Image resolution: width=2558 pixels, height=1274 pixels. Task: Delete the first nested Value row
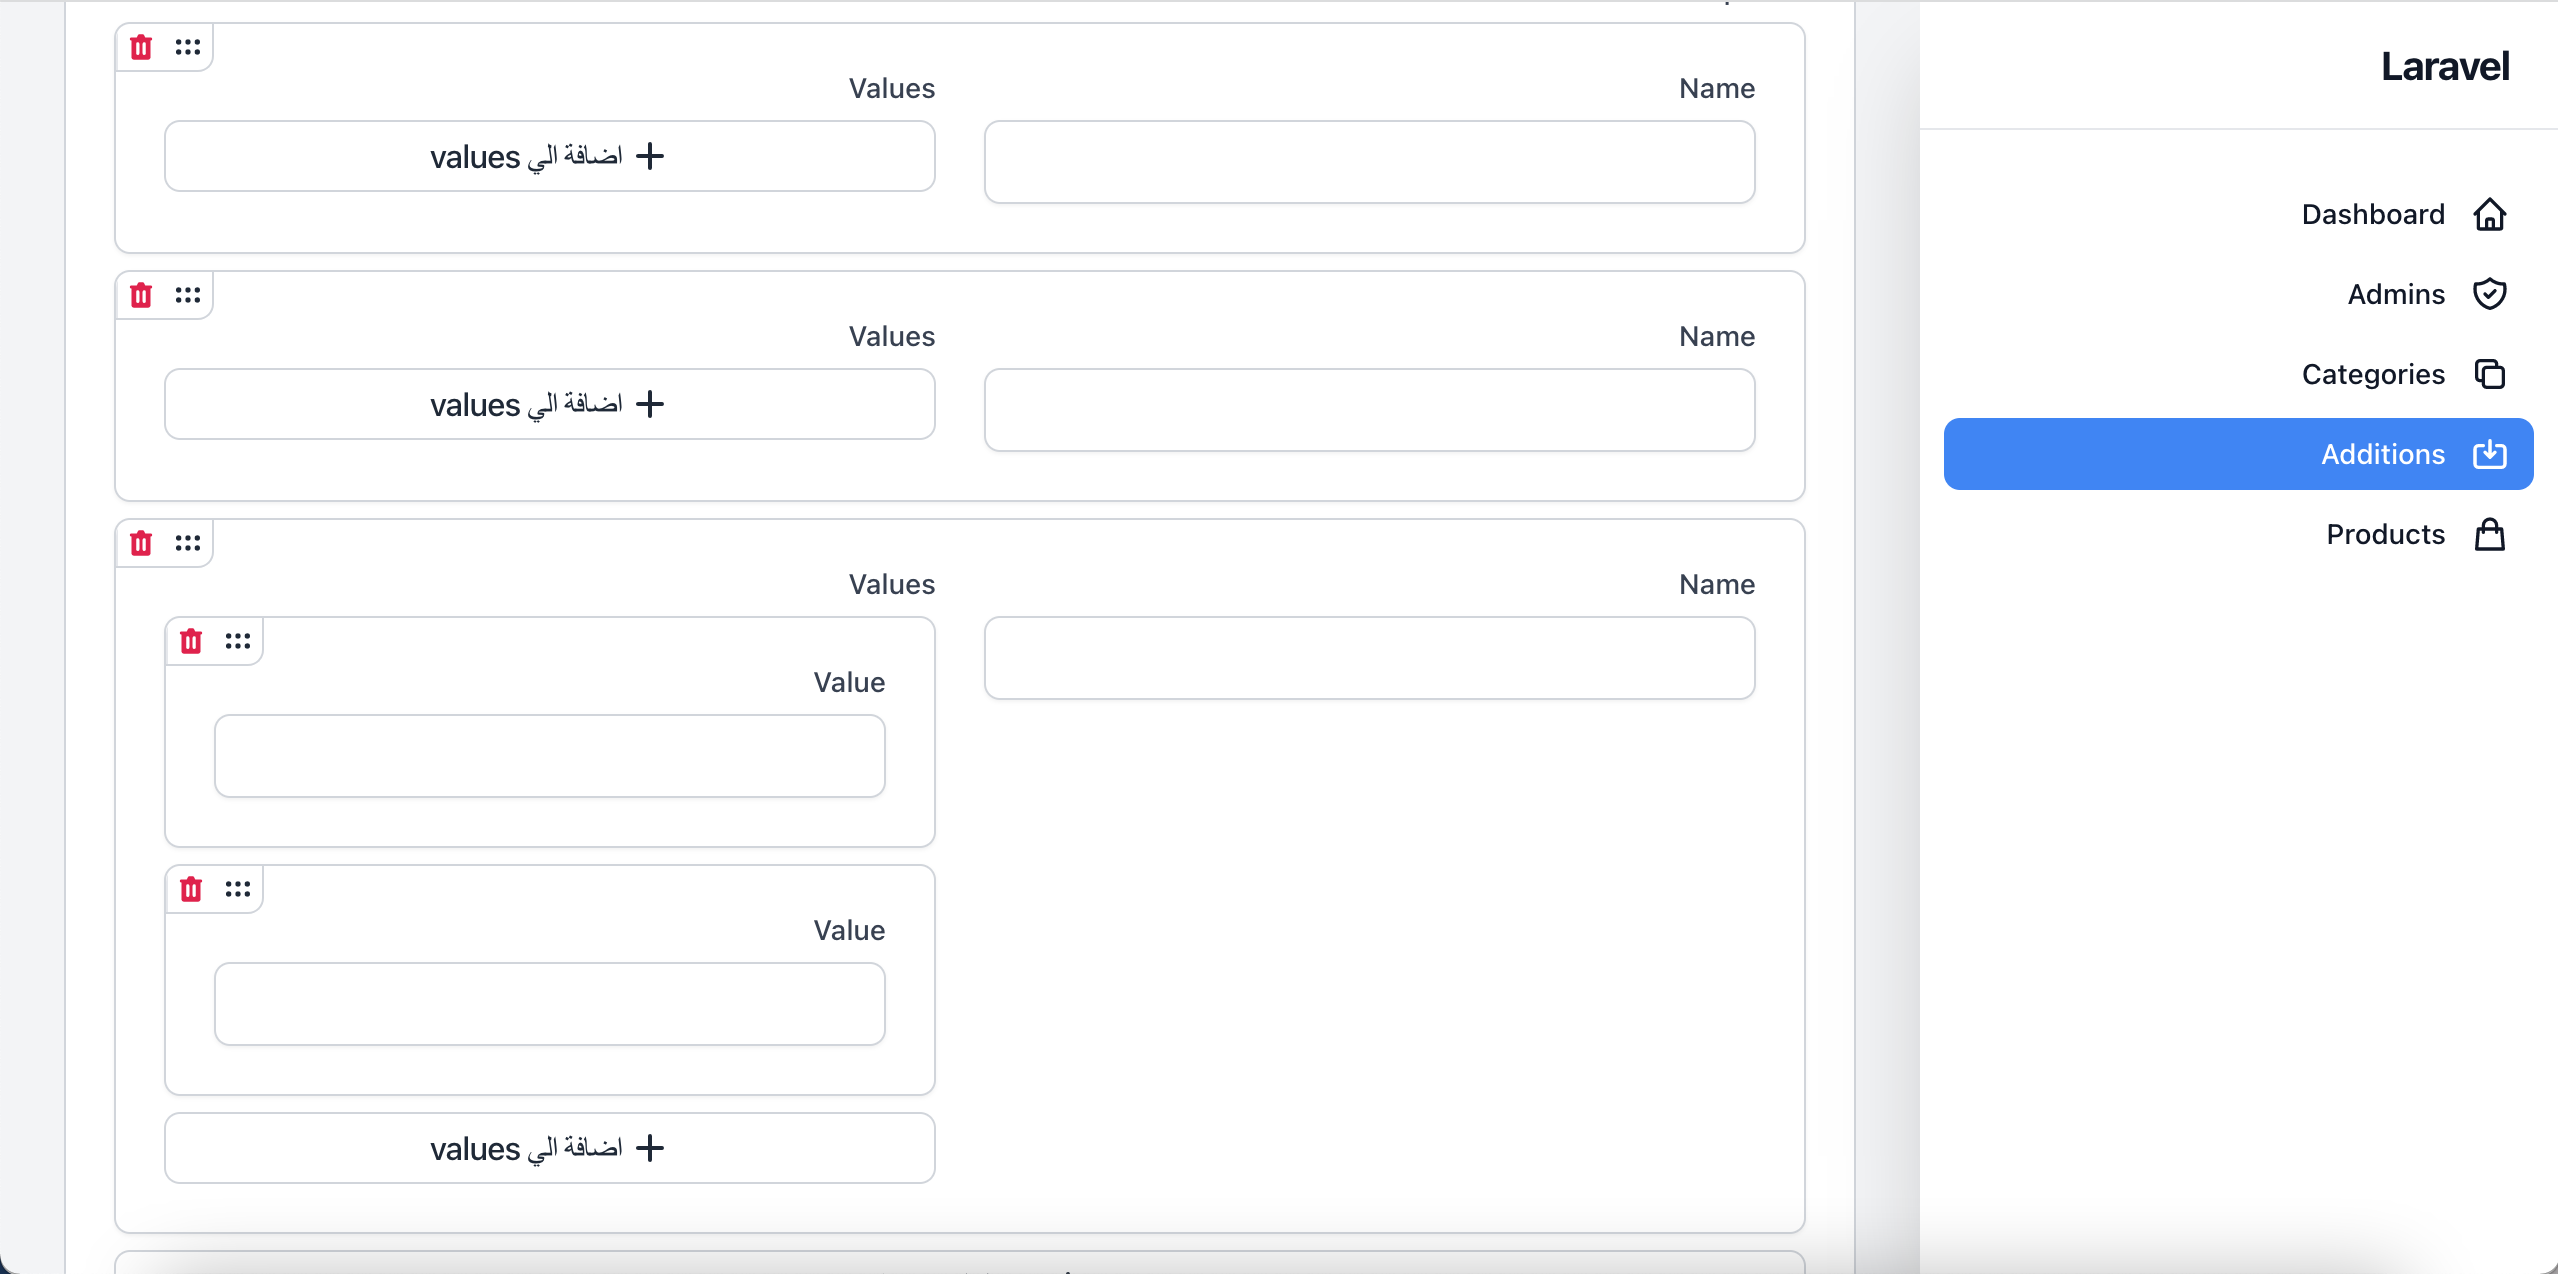coord(191,640)
